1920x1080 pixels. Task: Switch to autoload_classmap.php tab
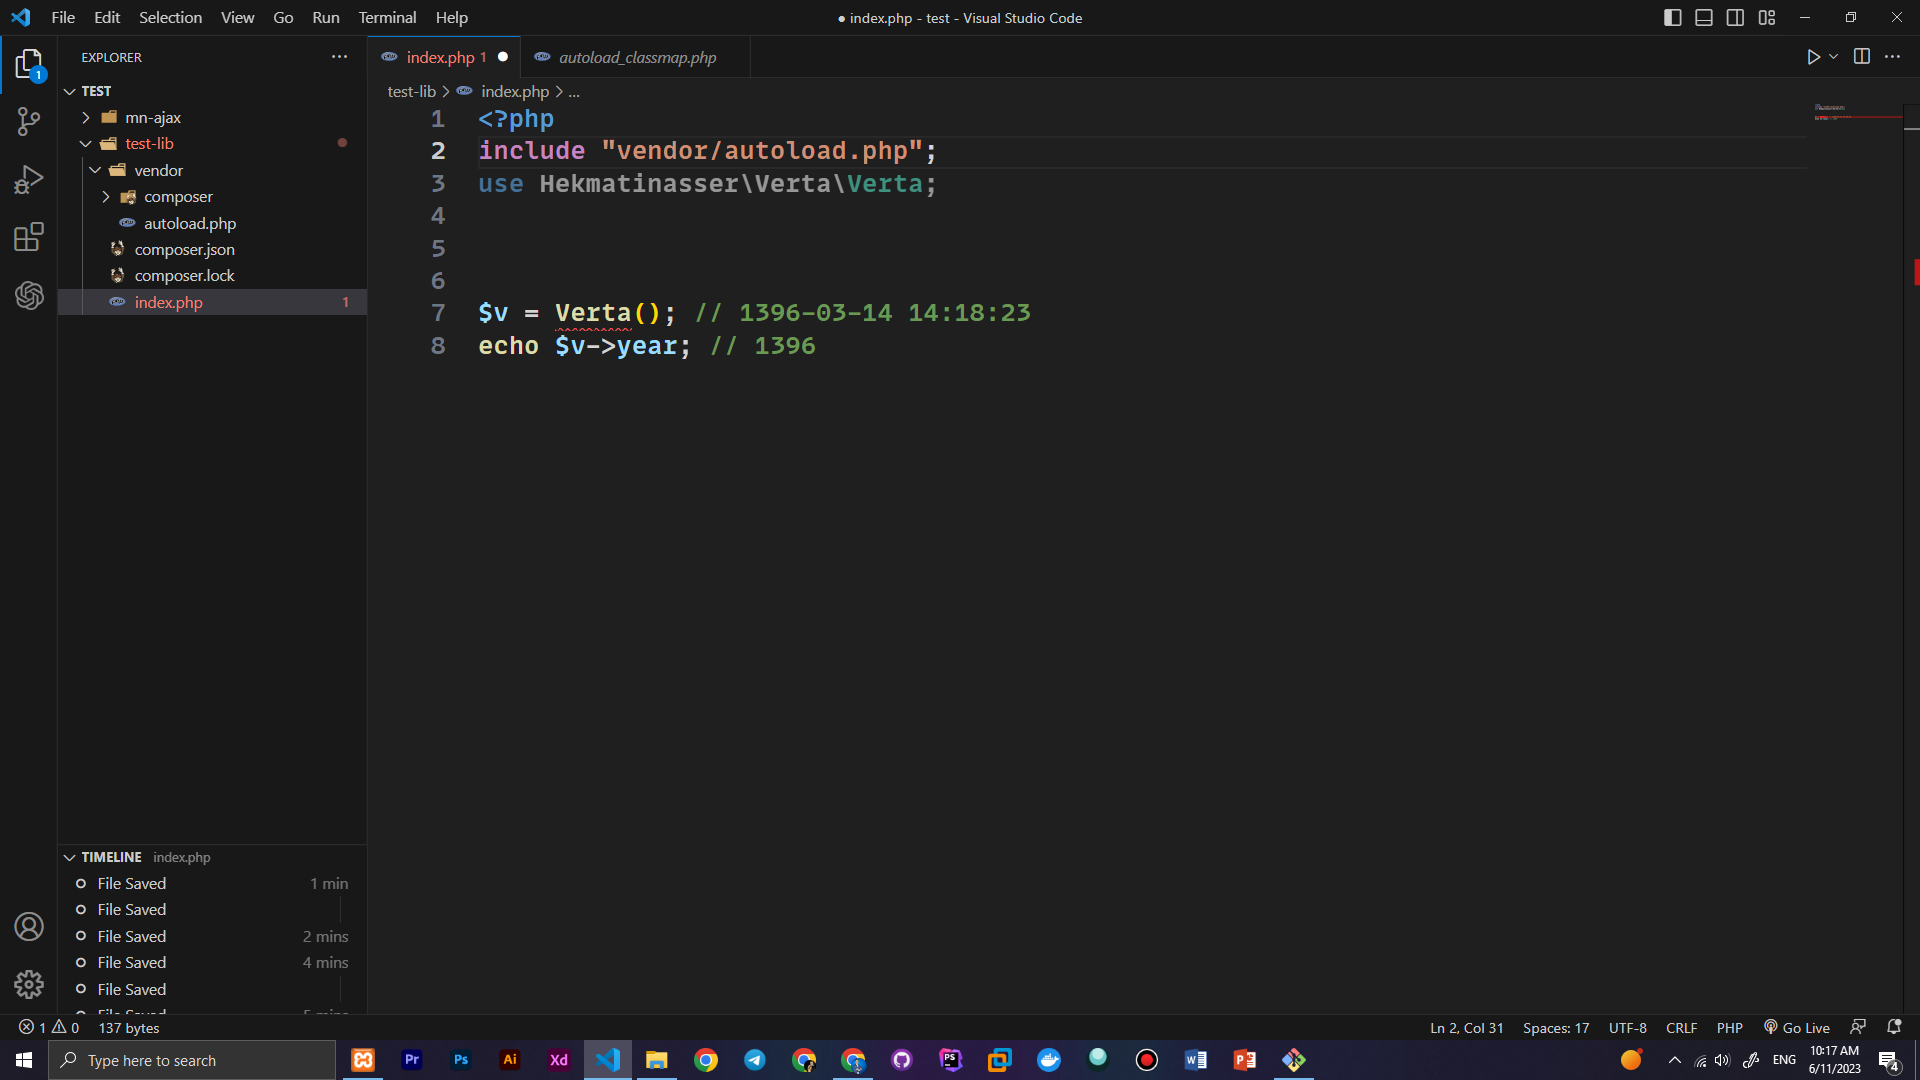click(637, 57)
